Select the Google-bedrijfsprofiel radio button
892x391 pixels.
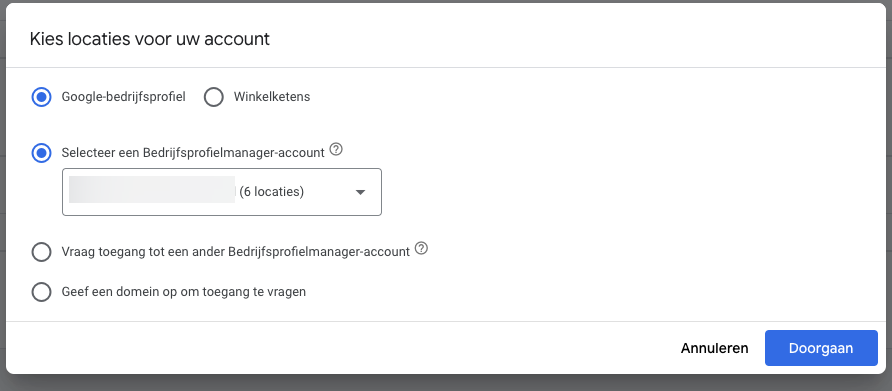point(42,97)
